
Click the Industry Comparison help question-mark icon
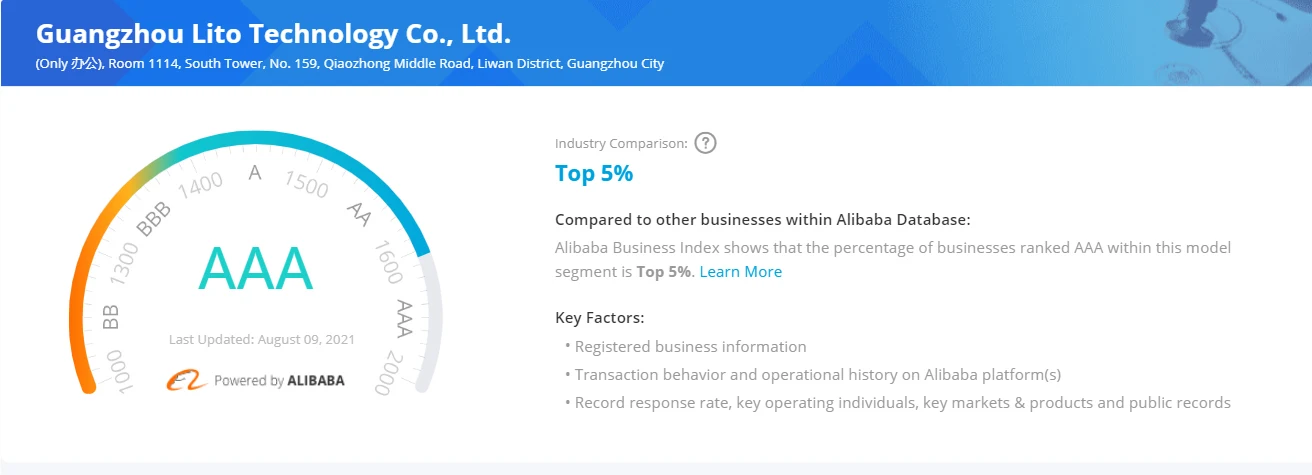(x=705, y=143)
